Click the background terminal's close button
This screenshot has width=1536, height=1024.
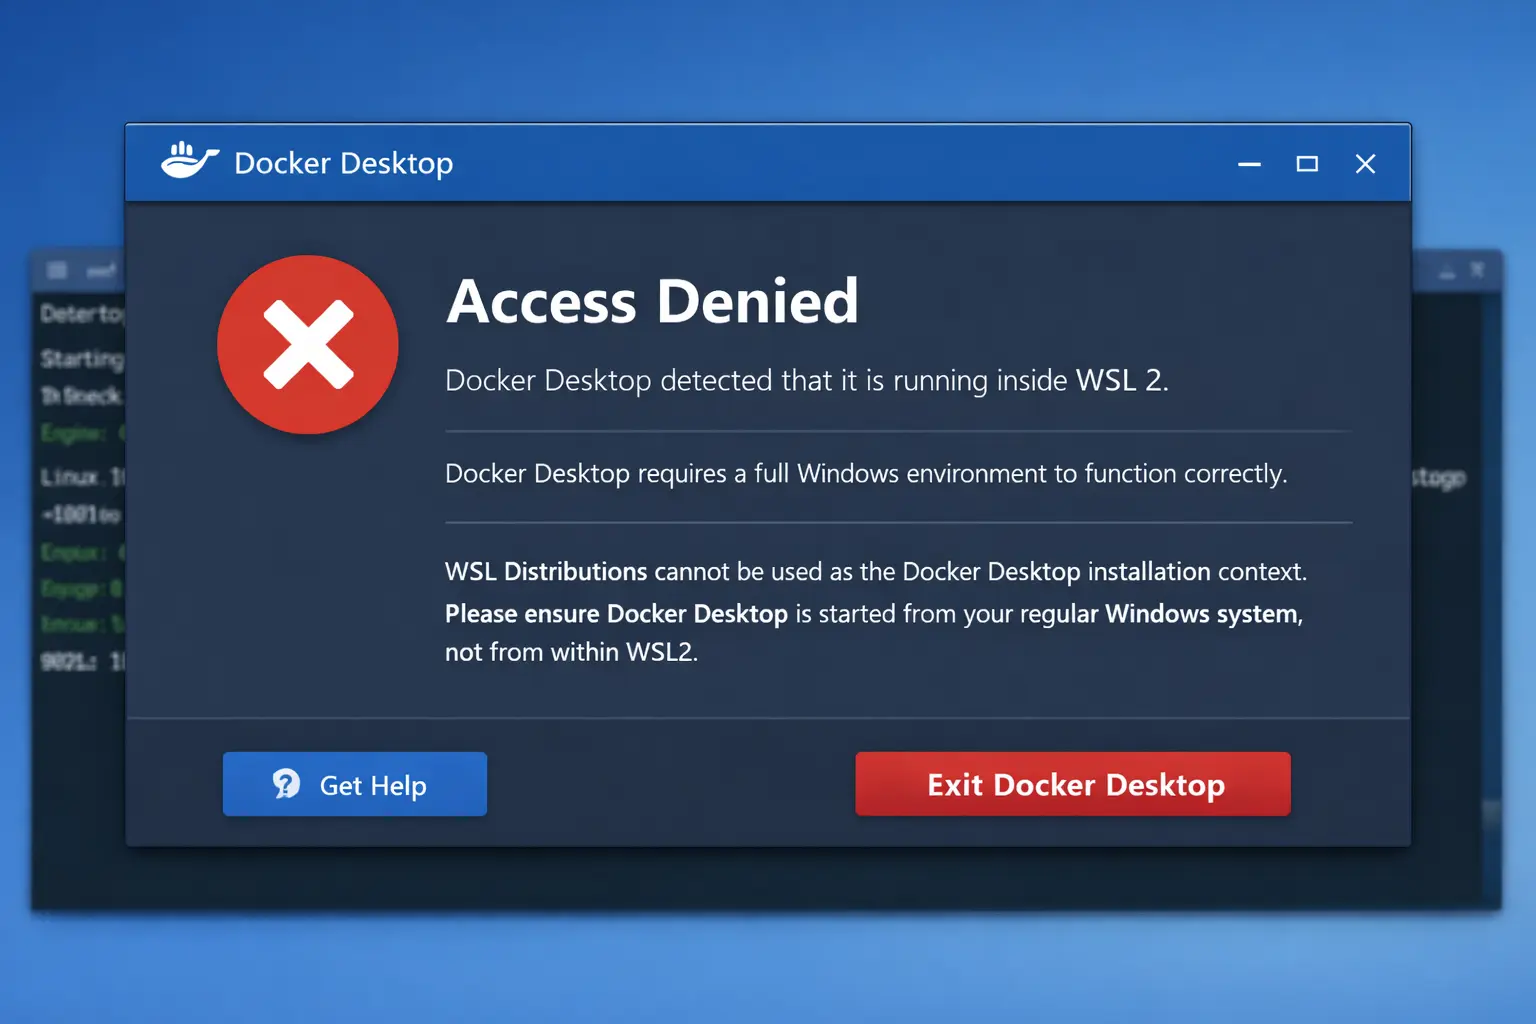pos(1477,270)
